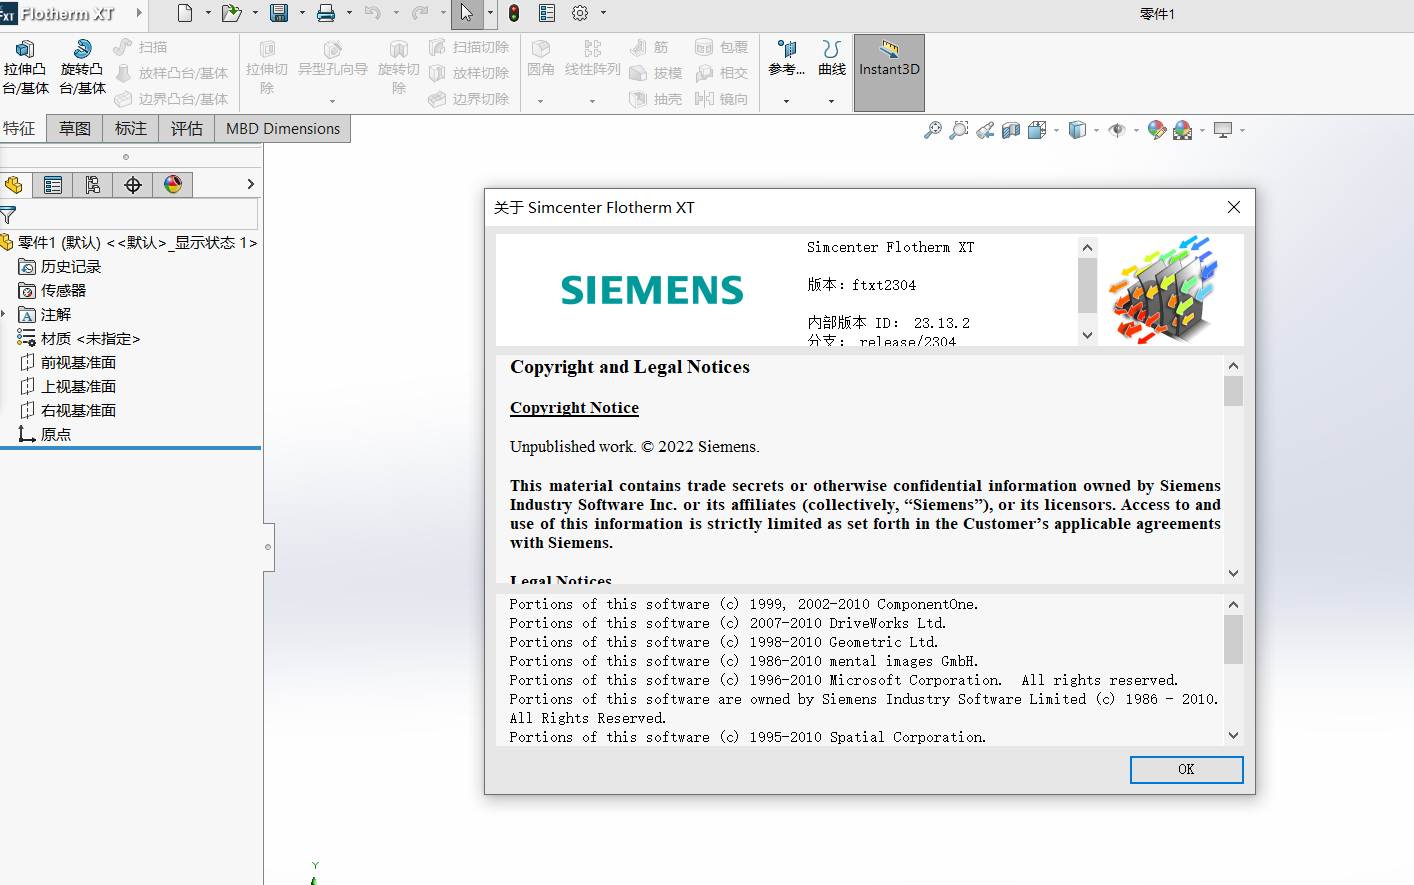The height and width of the screenshot is (885, 1414).
Task: Choose Revolved Boss/Base (旋转凸台/基体)
Action: 82,67
